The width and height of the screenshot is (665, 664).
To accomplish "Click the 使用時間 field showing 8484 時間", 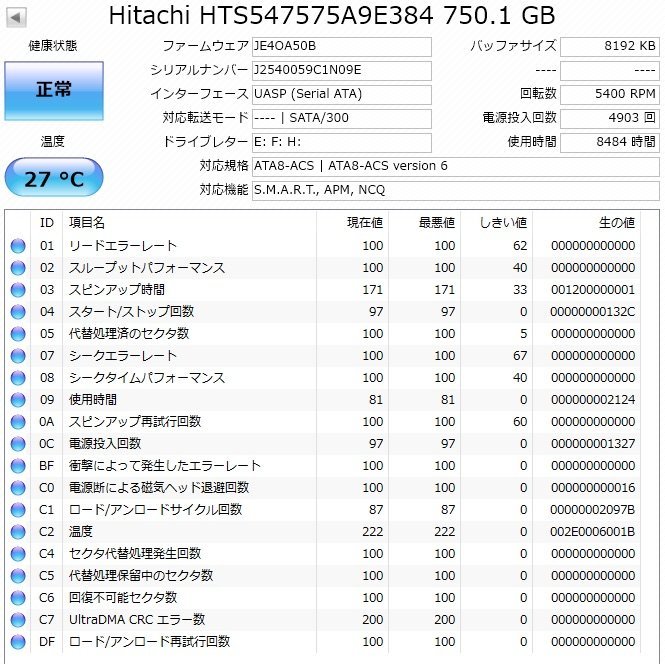I will tap(608, 142).
